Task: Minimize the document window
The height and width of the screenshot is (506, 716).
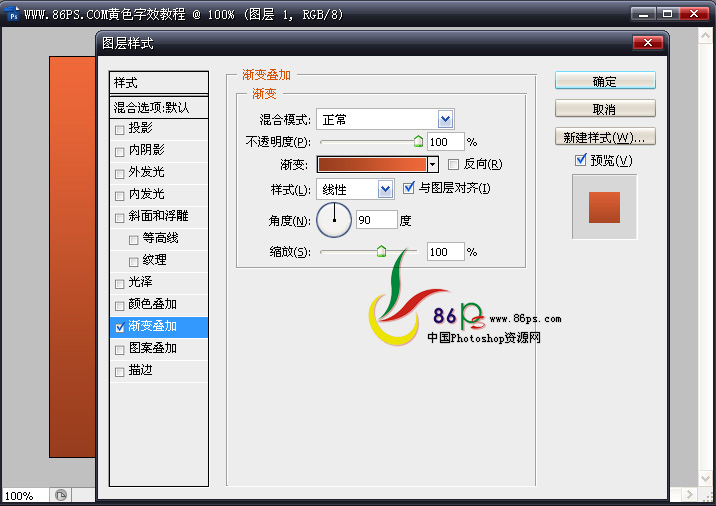Action: click(x=643, y=14)
